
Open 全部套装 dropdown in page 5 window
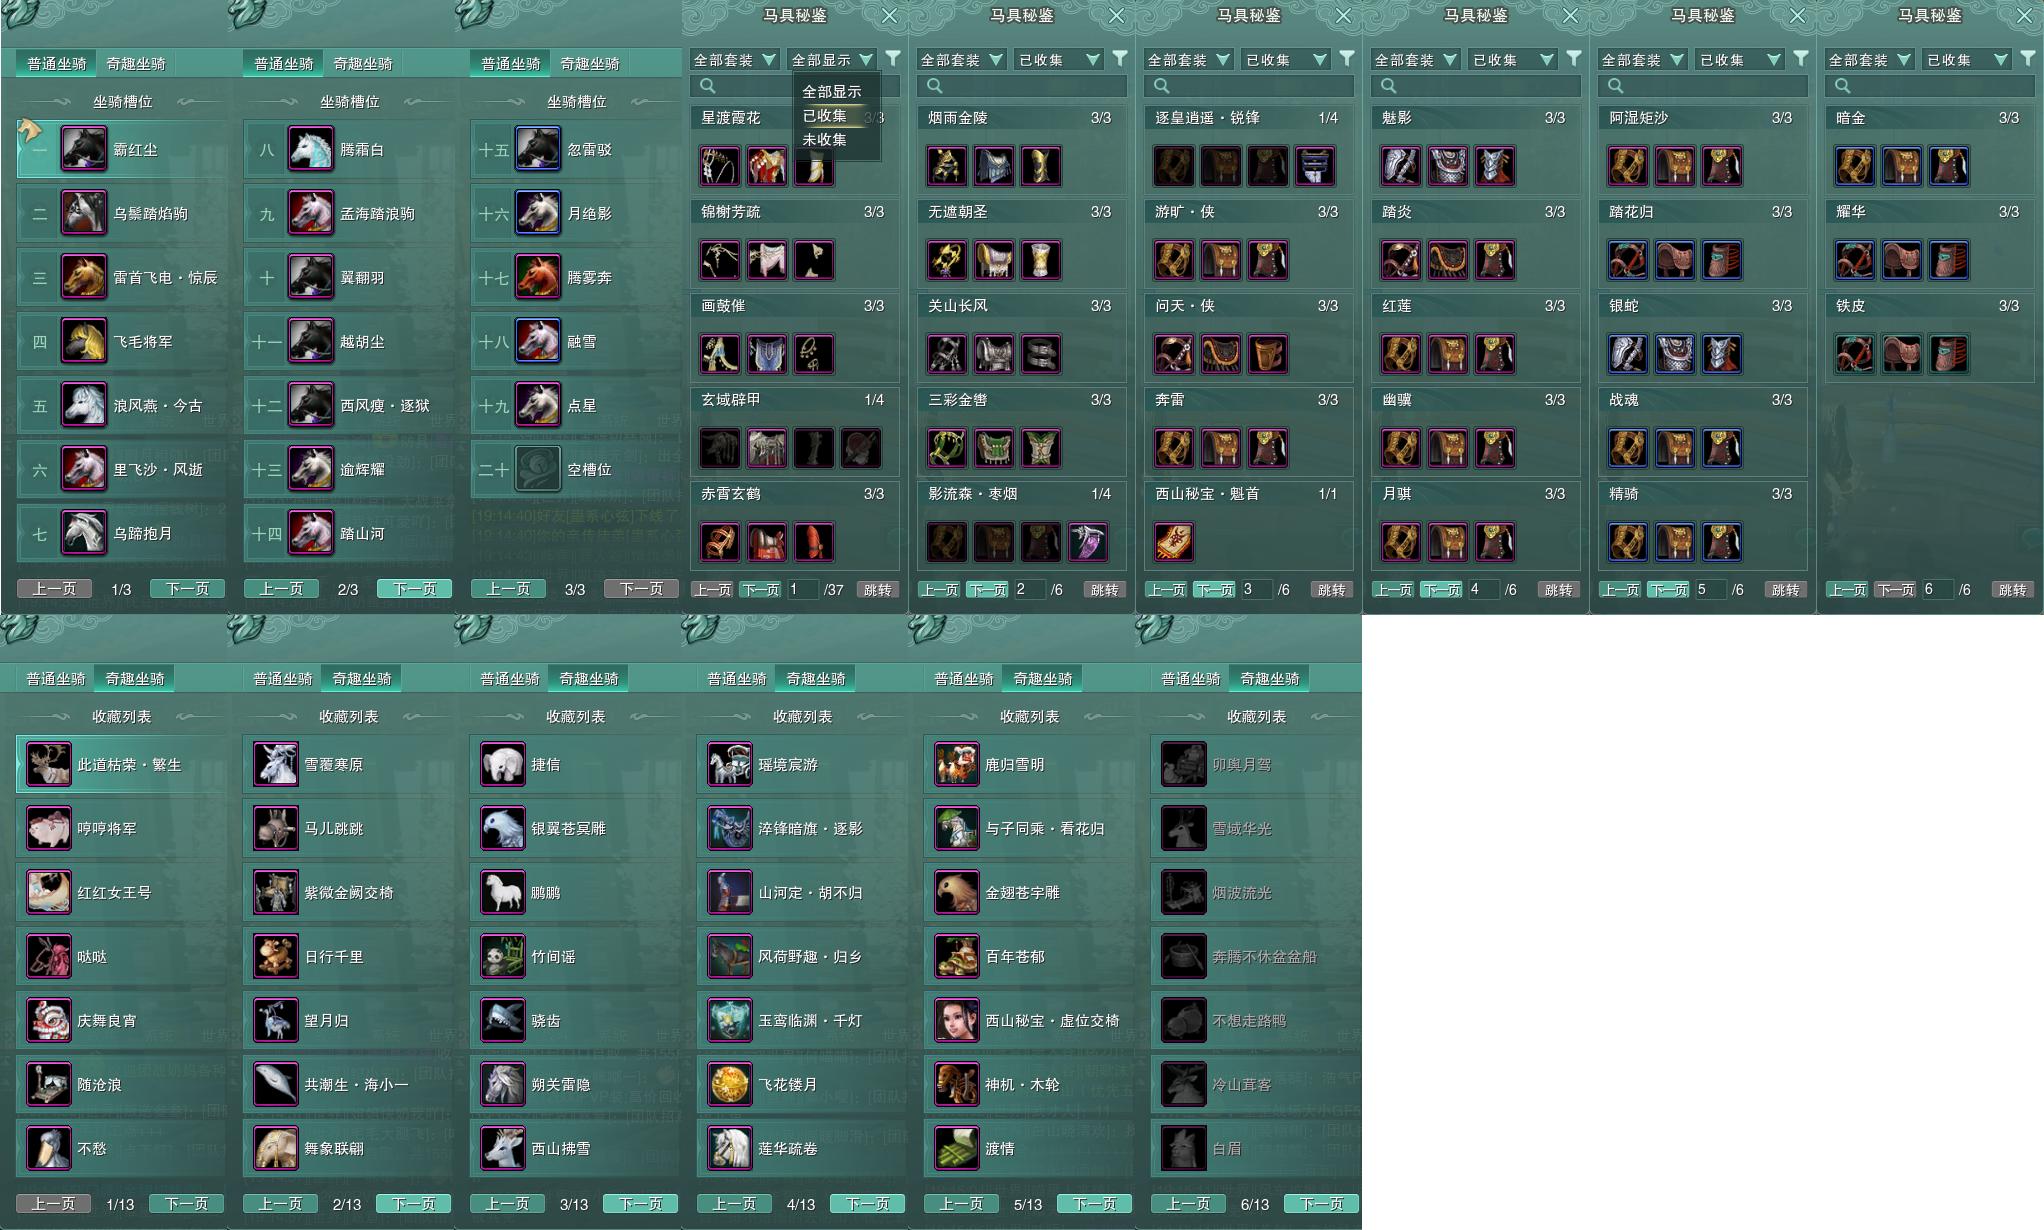[x=1643, y=60]
